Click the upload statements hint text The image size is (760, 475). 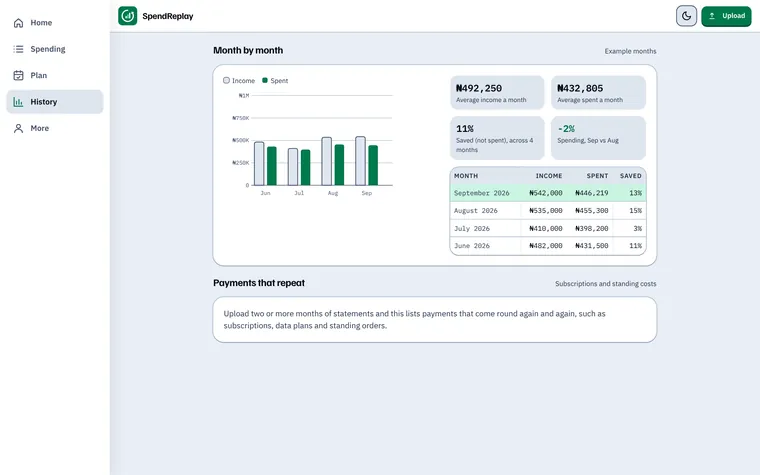[x=414, y=319]
